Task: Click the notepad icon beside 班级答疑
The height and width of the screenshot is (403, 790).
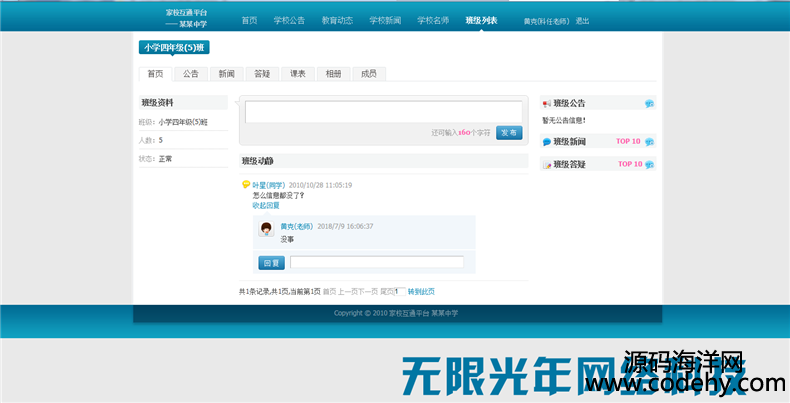Action: (x=547, y=165)
